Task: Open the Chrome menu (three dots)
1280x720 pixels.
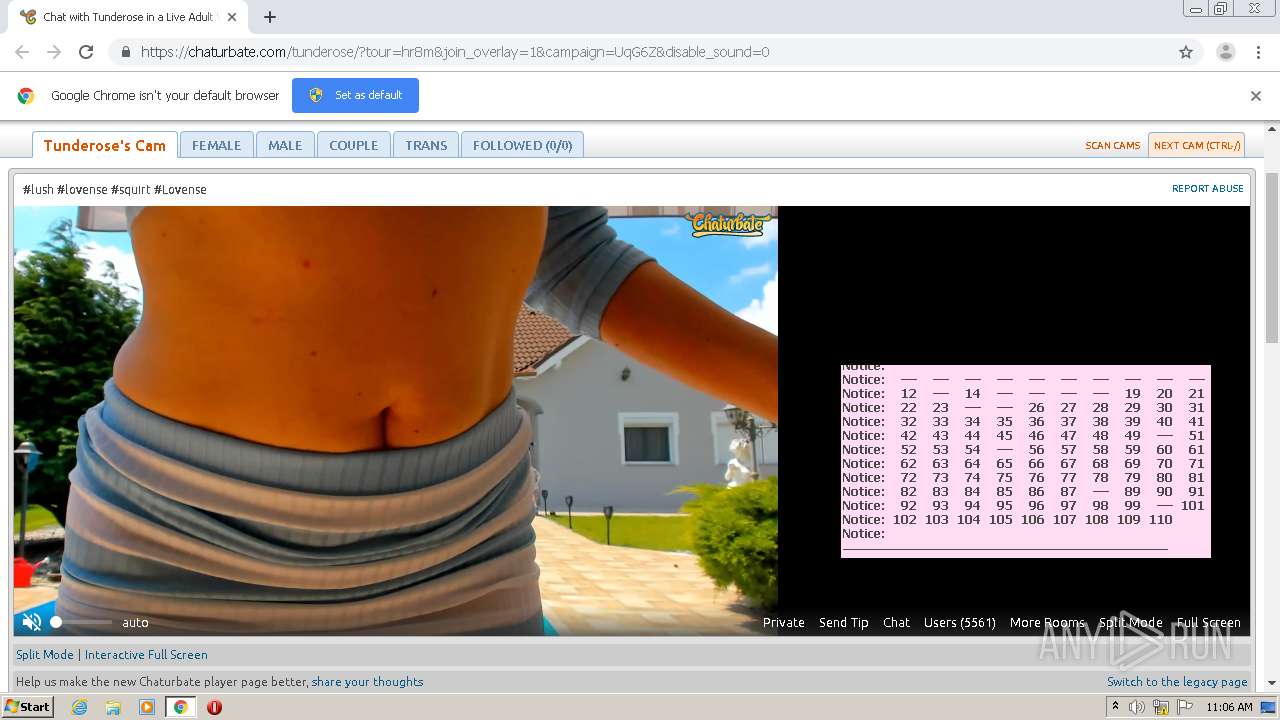Action: pyautogui.click(x=1258, y=52)
